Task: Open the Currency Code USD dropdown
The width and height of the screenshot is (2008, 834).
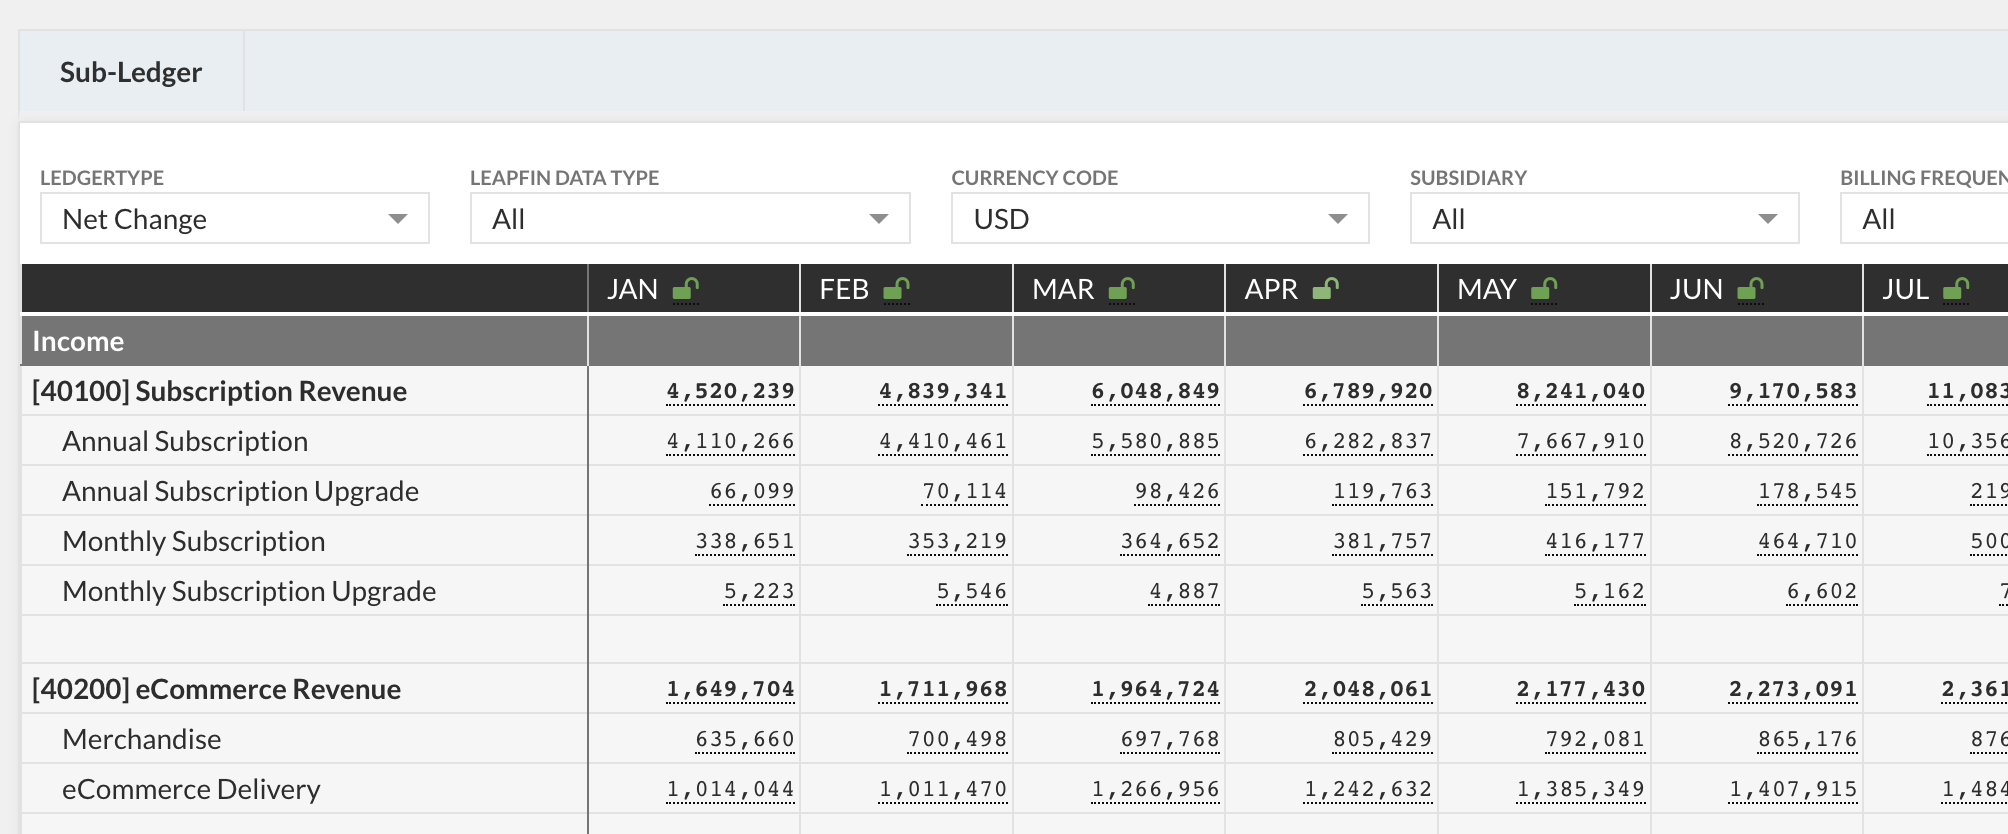Action: (1160, 218)
